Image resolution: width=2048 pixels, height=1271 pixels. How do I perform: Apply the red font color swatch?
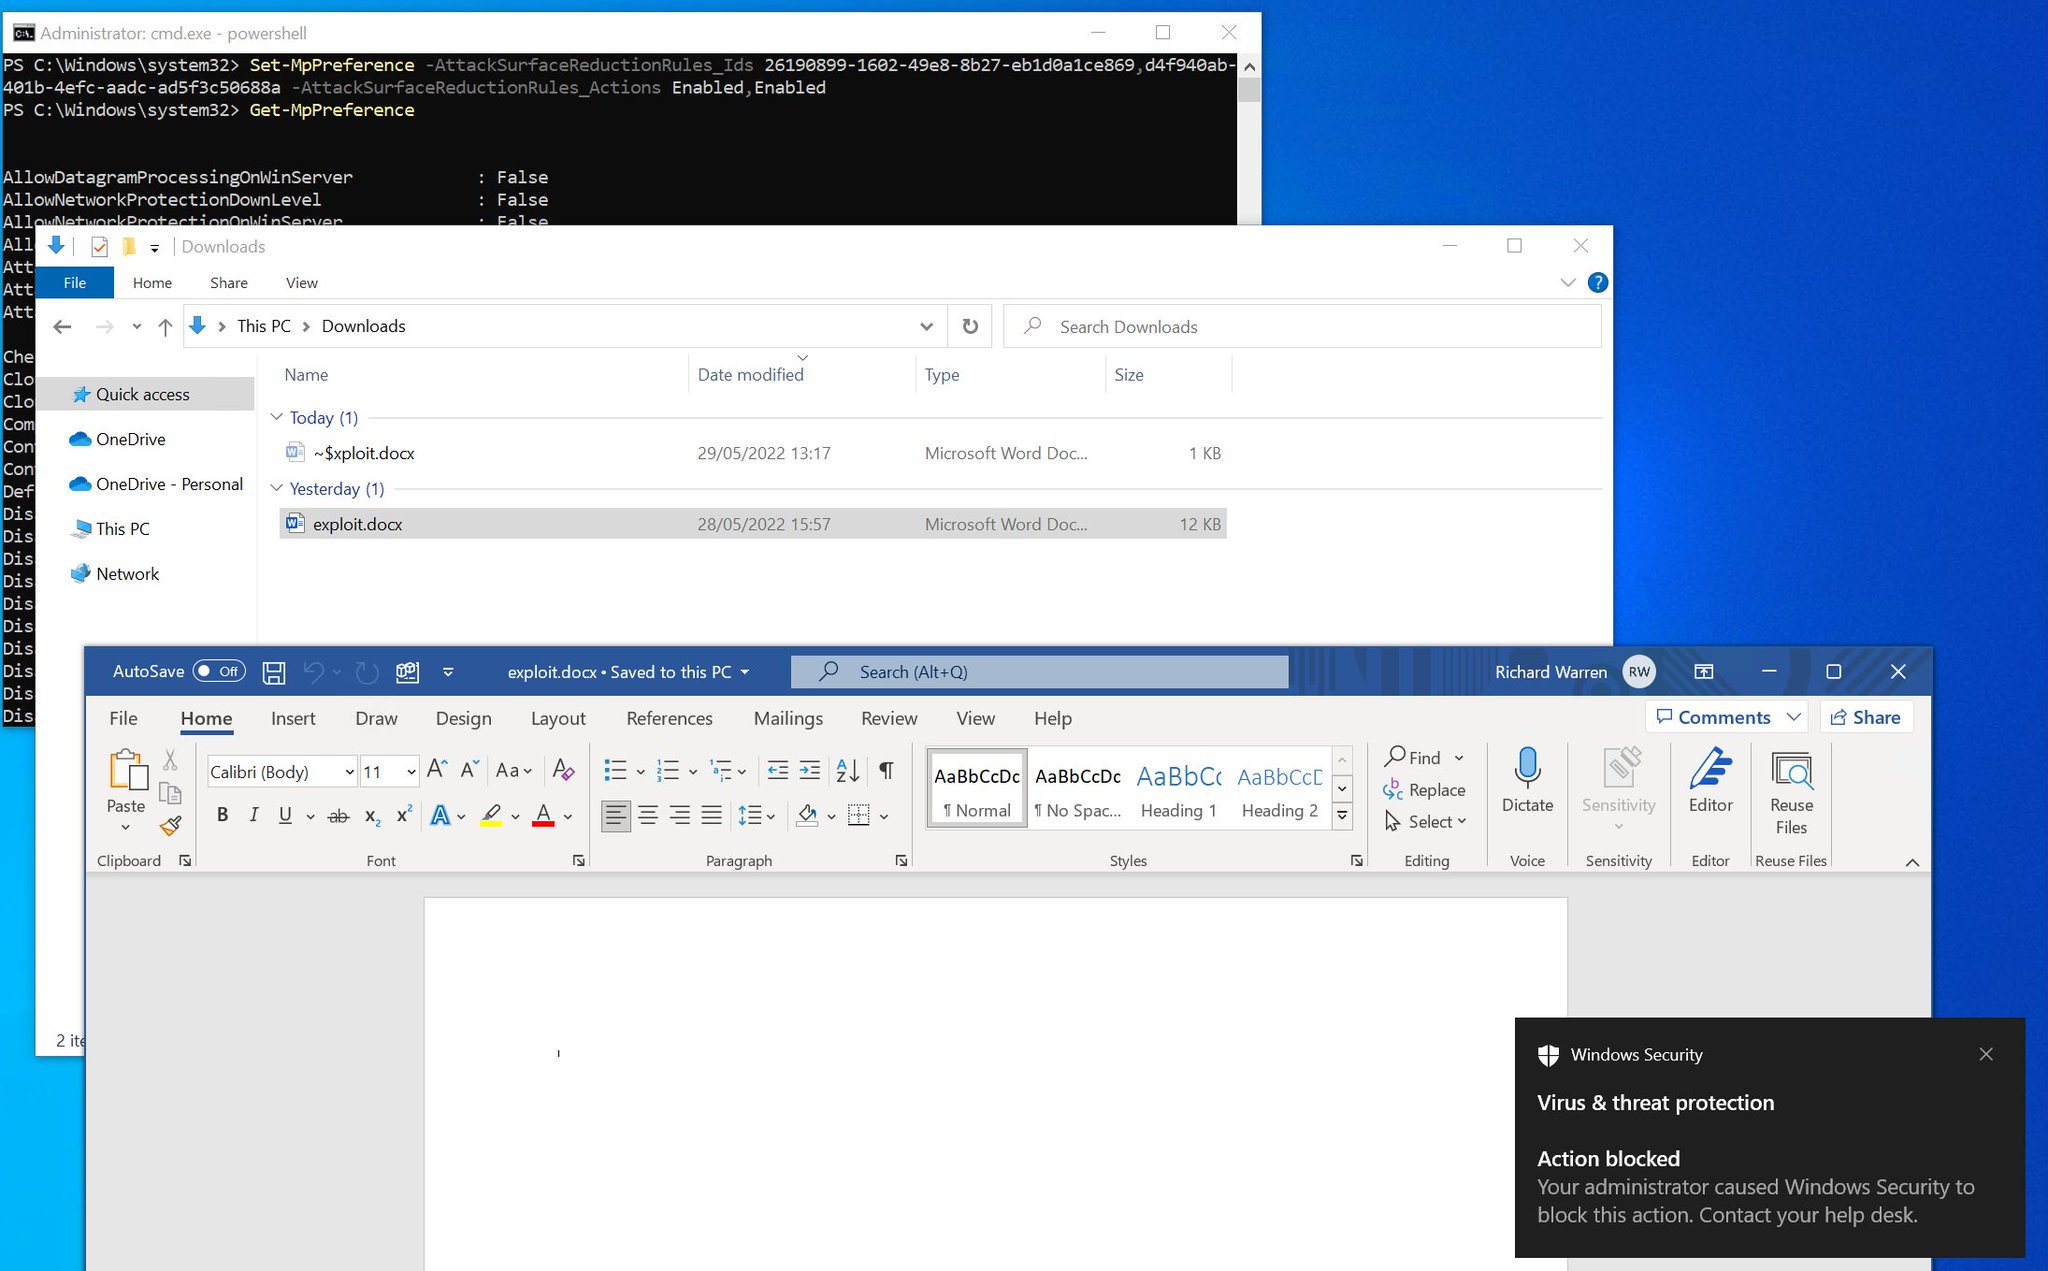click(x=543, y=815)
